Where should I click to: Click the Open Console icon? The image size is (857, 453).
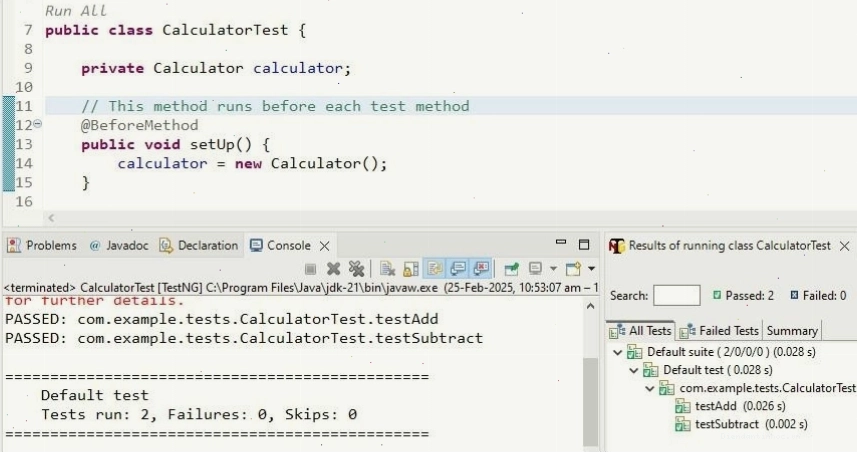coord(573,269)
